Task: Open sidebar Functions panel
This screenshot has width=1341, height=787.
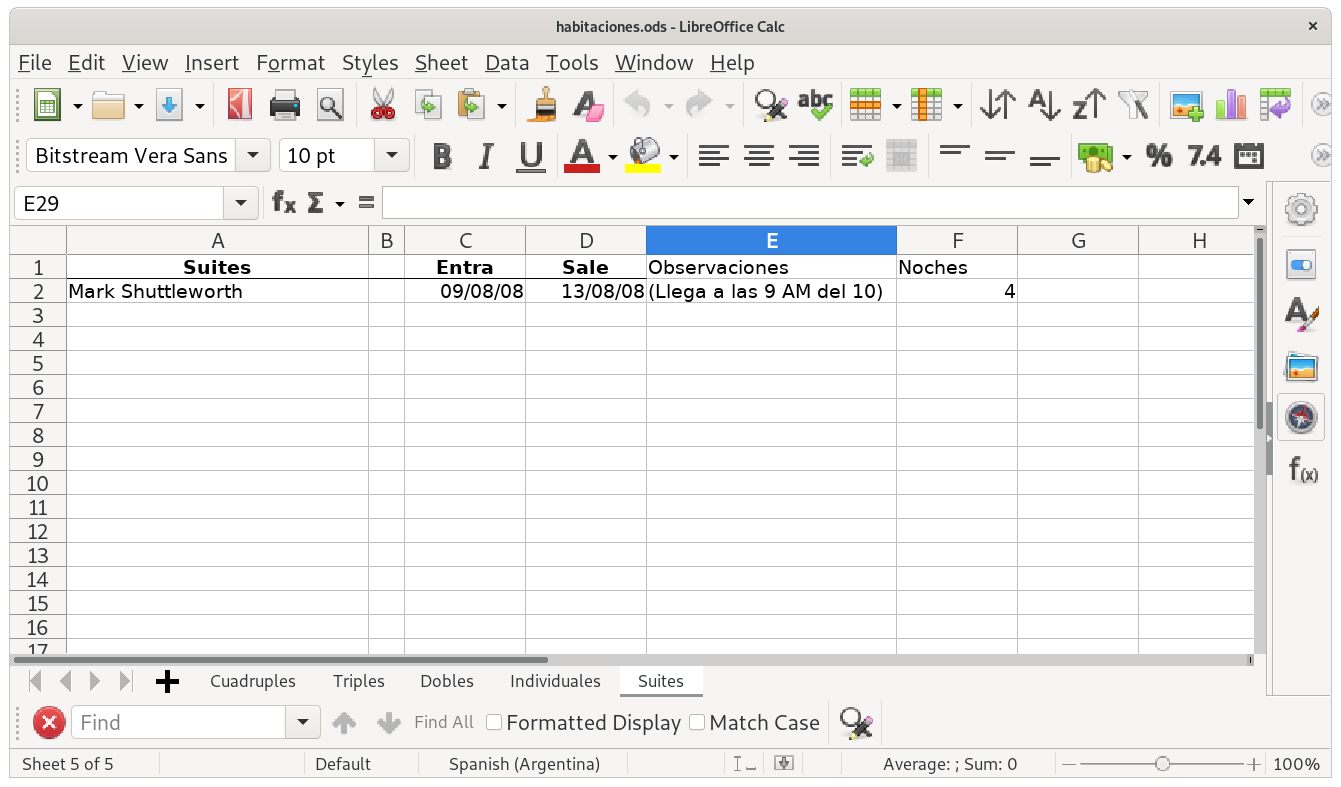Action: (1302, 468)
